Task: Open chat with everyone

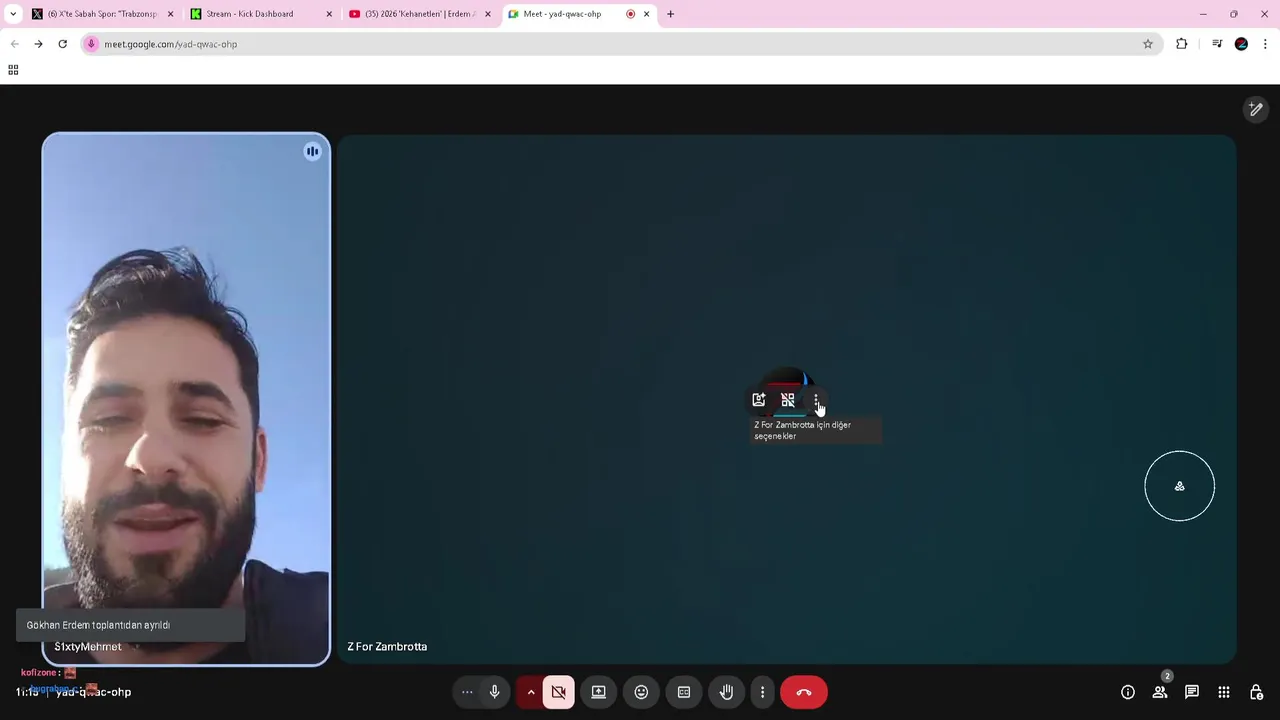Action: tap(1192, 692)
